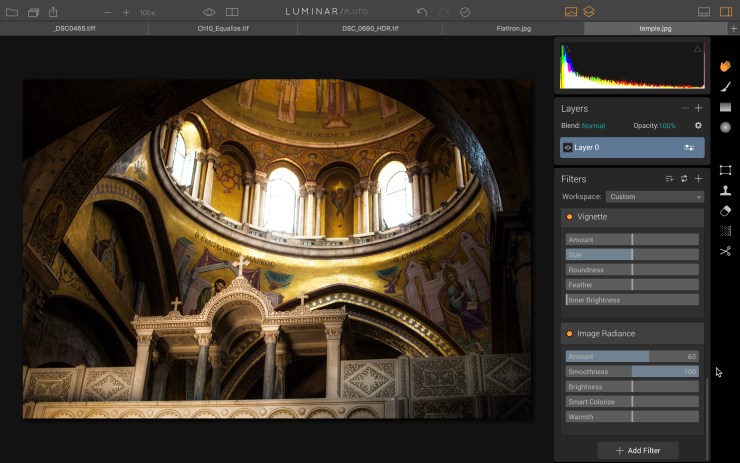
Task: Select the Brush masking tool
Action: [x=725, y=87]
